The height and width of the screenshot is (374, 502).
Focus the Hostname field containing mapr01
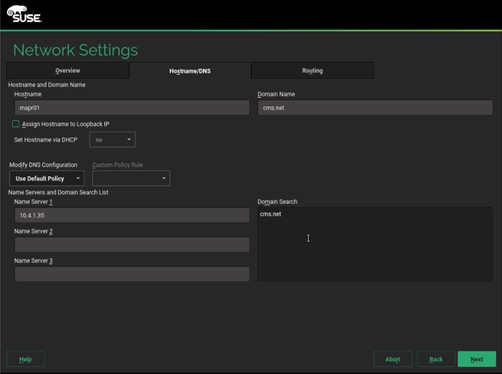click(x=132, y=108)
